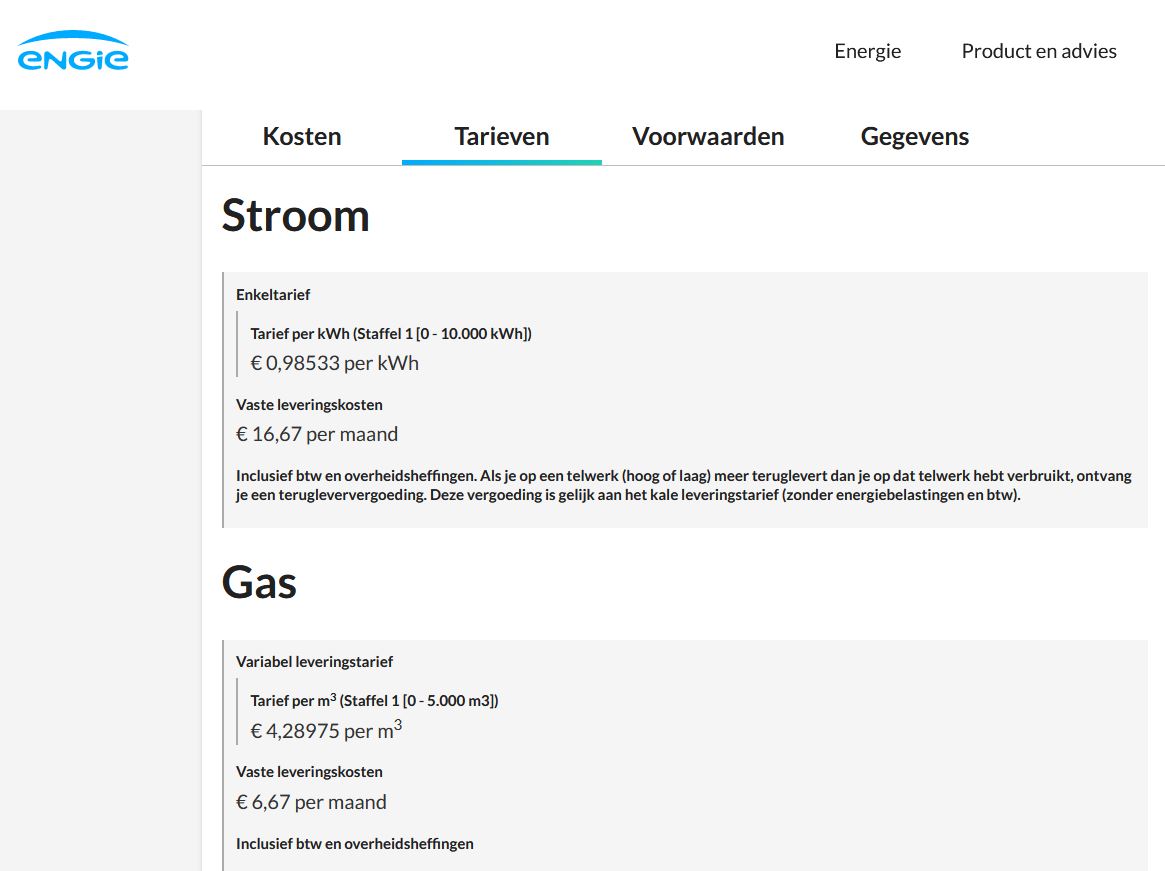The width and height of the screenshot is (1165, 871).
Task: Click the € 6,67 per maand amount
Action: (311, 802)
